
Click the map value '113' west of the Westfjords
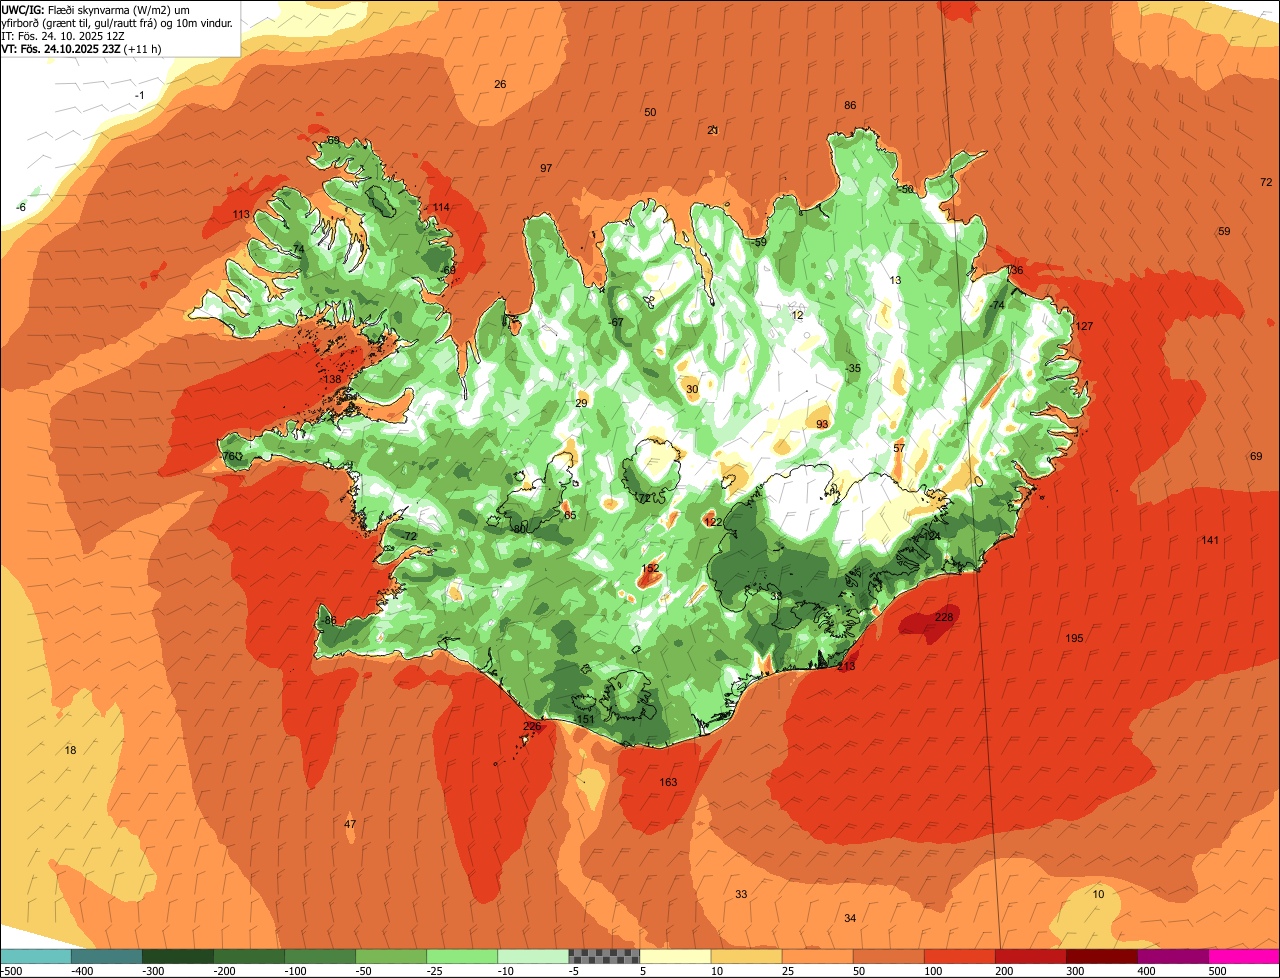pos(241,215)
